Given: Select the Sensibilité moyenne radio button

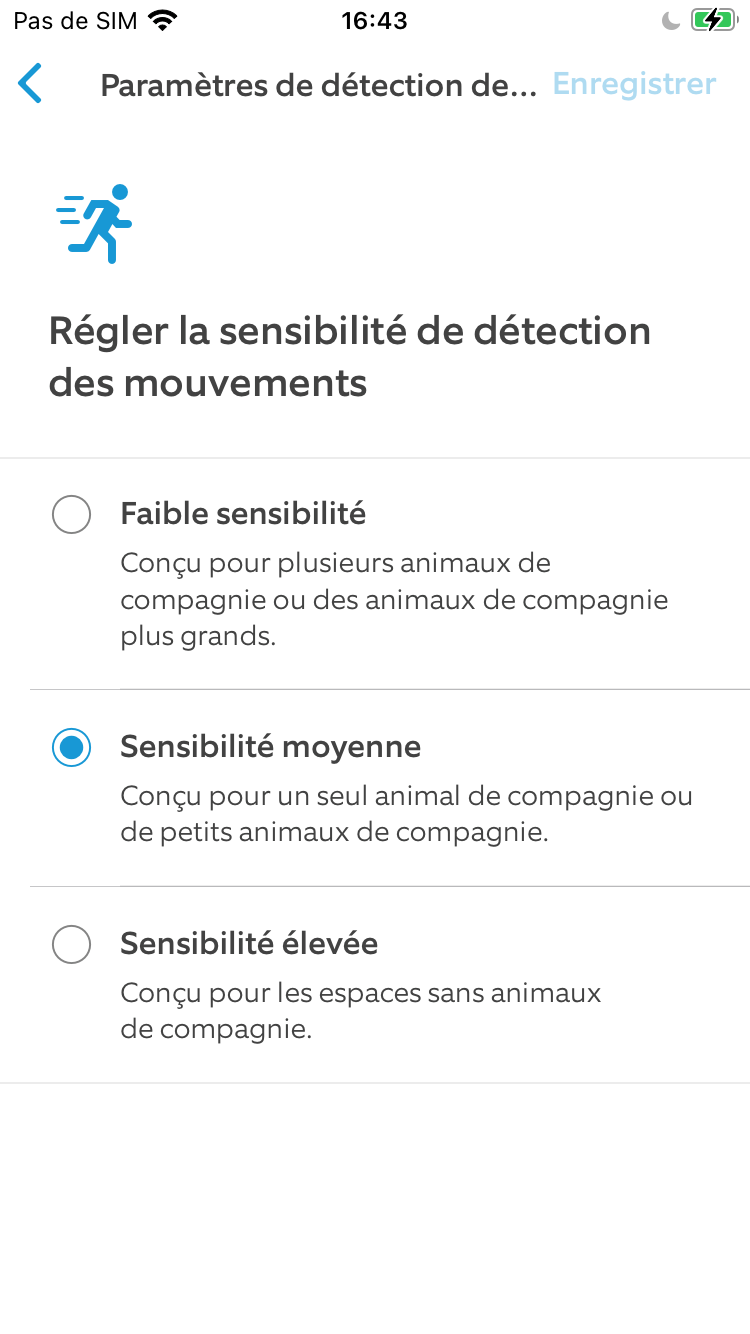Looking at the screenshot, I should (x=71, y=747).
